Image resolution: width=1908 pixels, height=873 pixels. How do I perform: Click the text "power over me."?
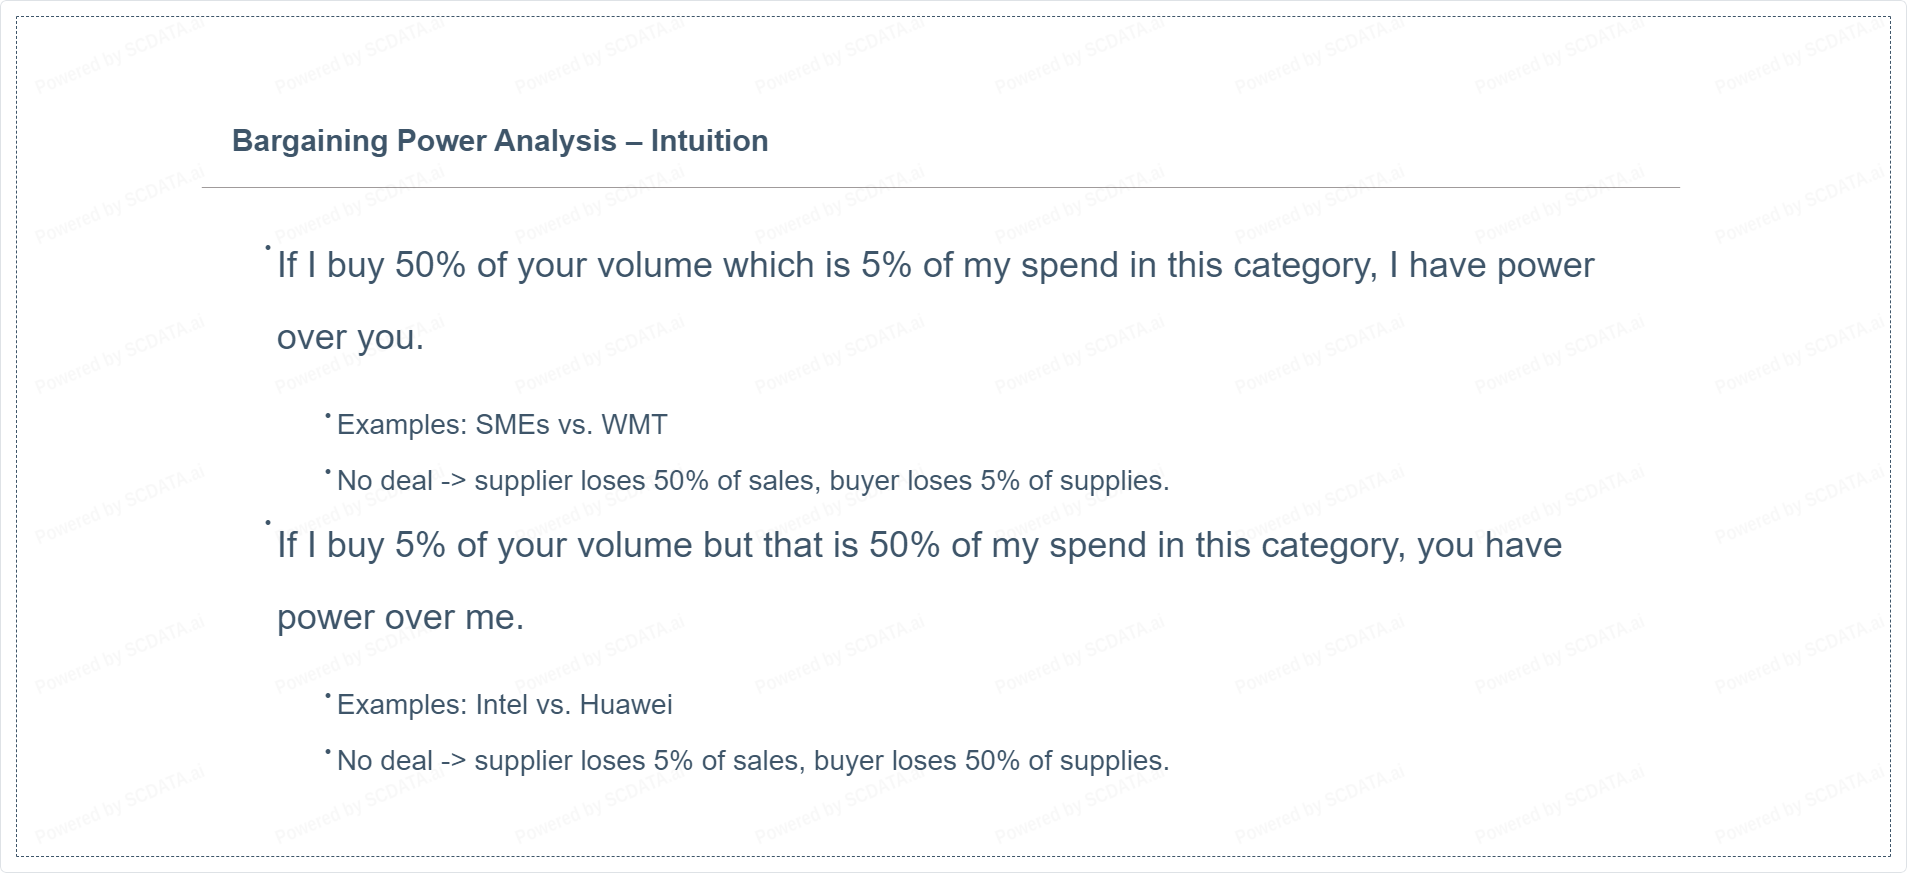click(x=400, y=618)
